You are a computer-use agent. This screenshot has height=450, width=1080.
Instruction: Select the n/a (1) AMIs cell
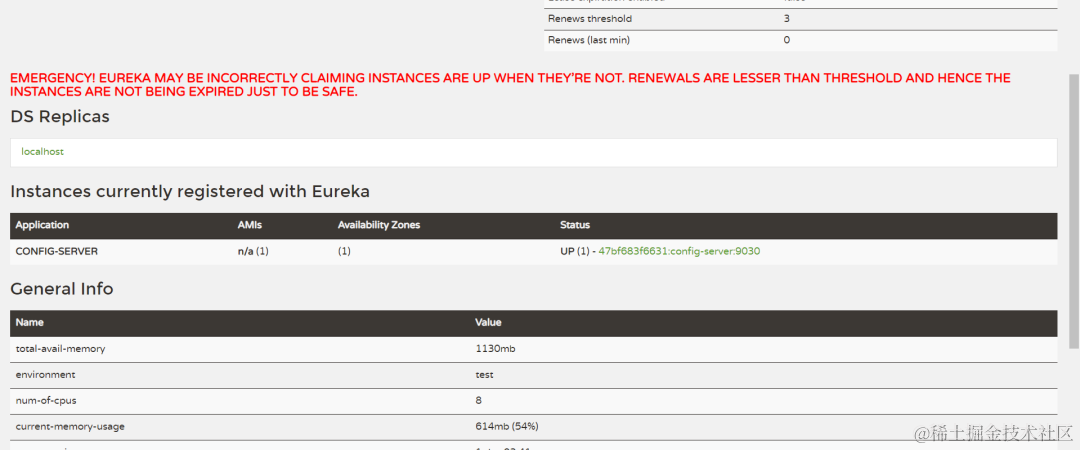(x=253, y=252)
